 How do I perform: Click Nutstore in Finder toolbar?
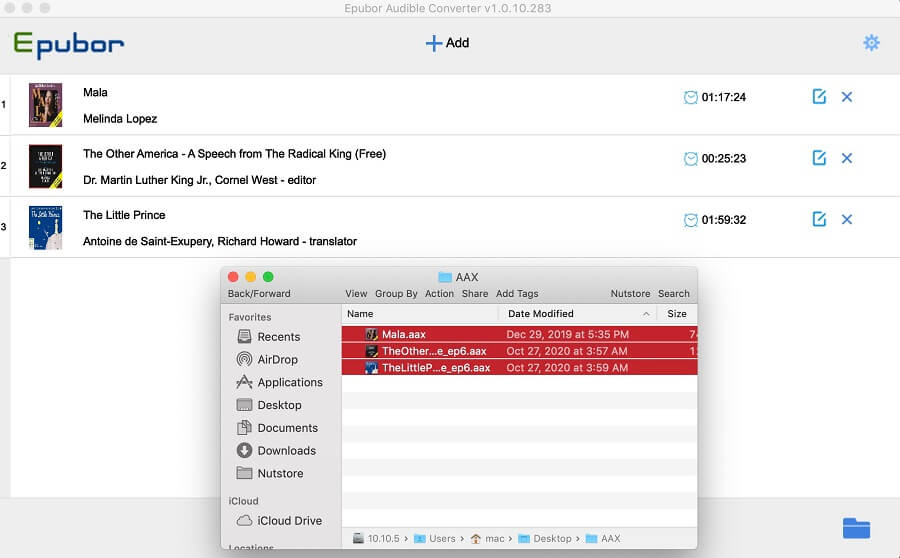(x=630, y=293)
